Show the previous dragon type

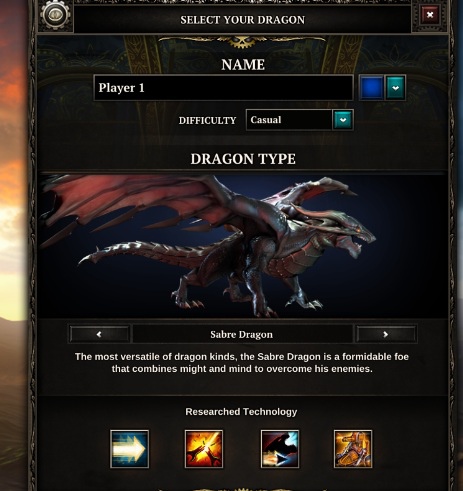click(x=99, y=334)
